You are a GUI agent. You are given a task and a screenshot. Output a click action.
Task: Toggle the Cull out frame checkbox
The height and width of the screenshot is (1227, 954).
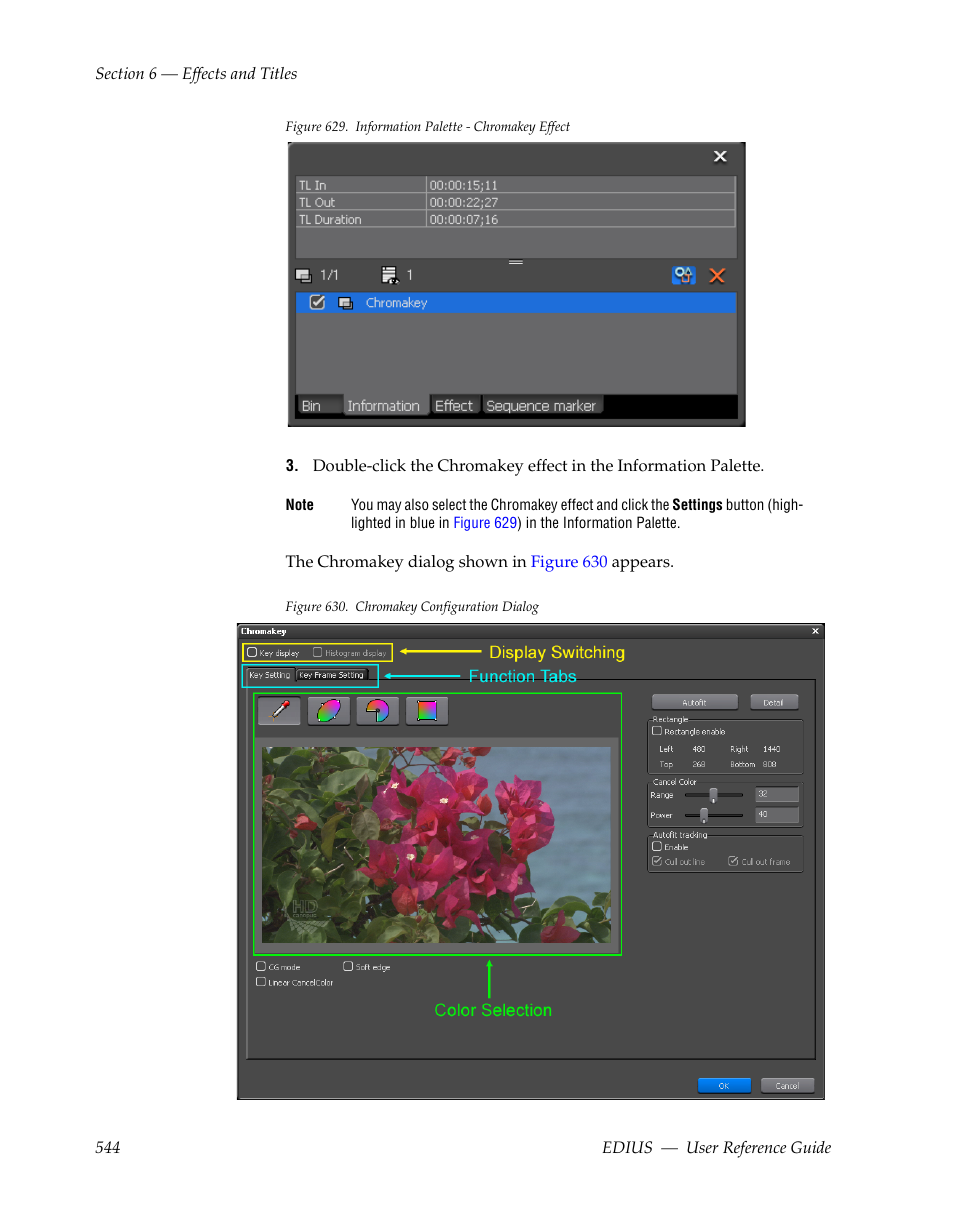tap(733, 861)
